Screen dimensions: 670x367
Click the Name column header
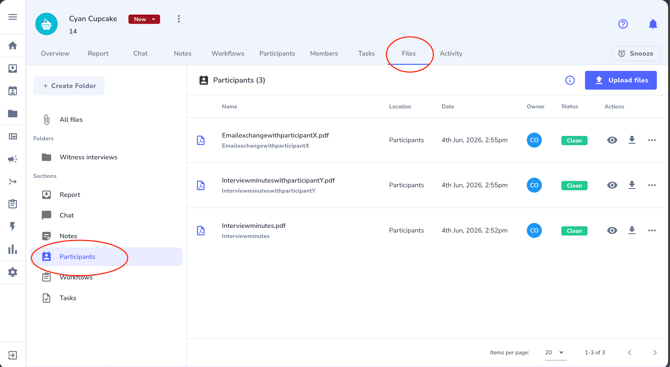229,106
